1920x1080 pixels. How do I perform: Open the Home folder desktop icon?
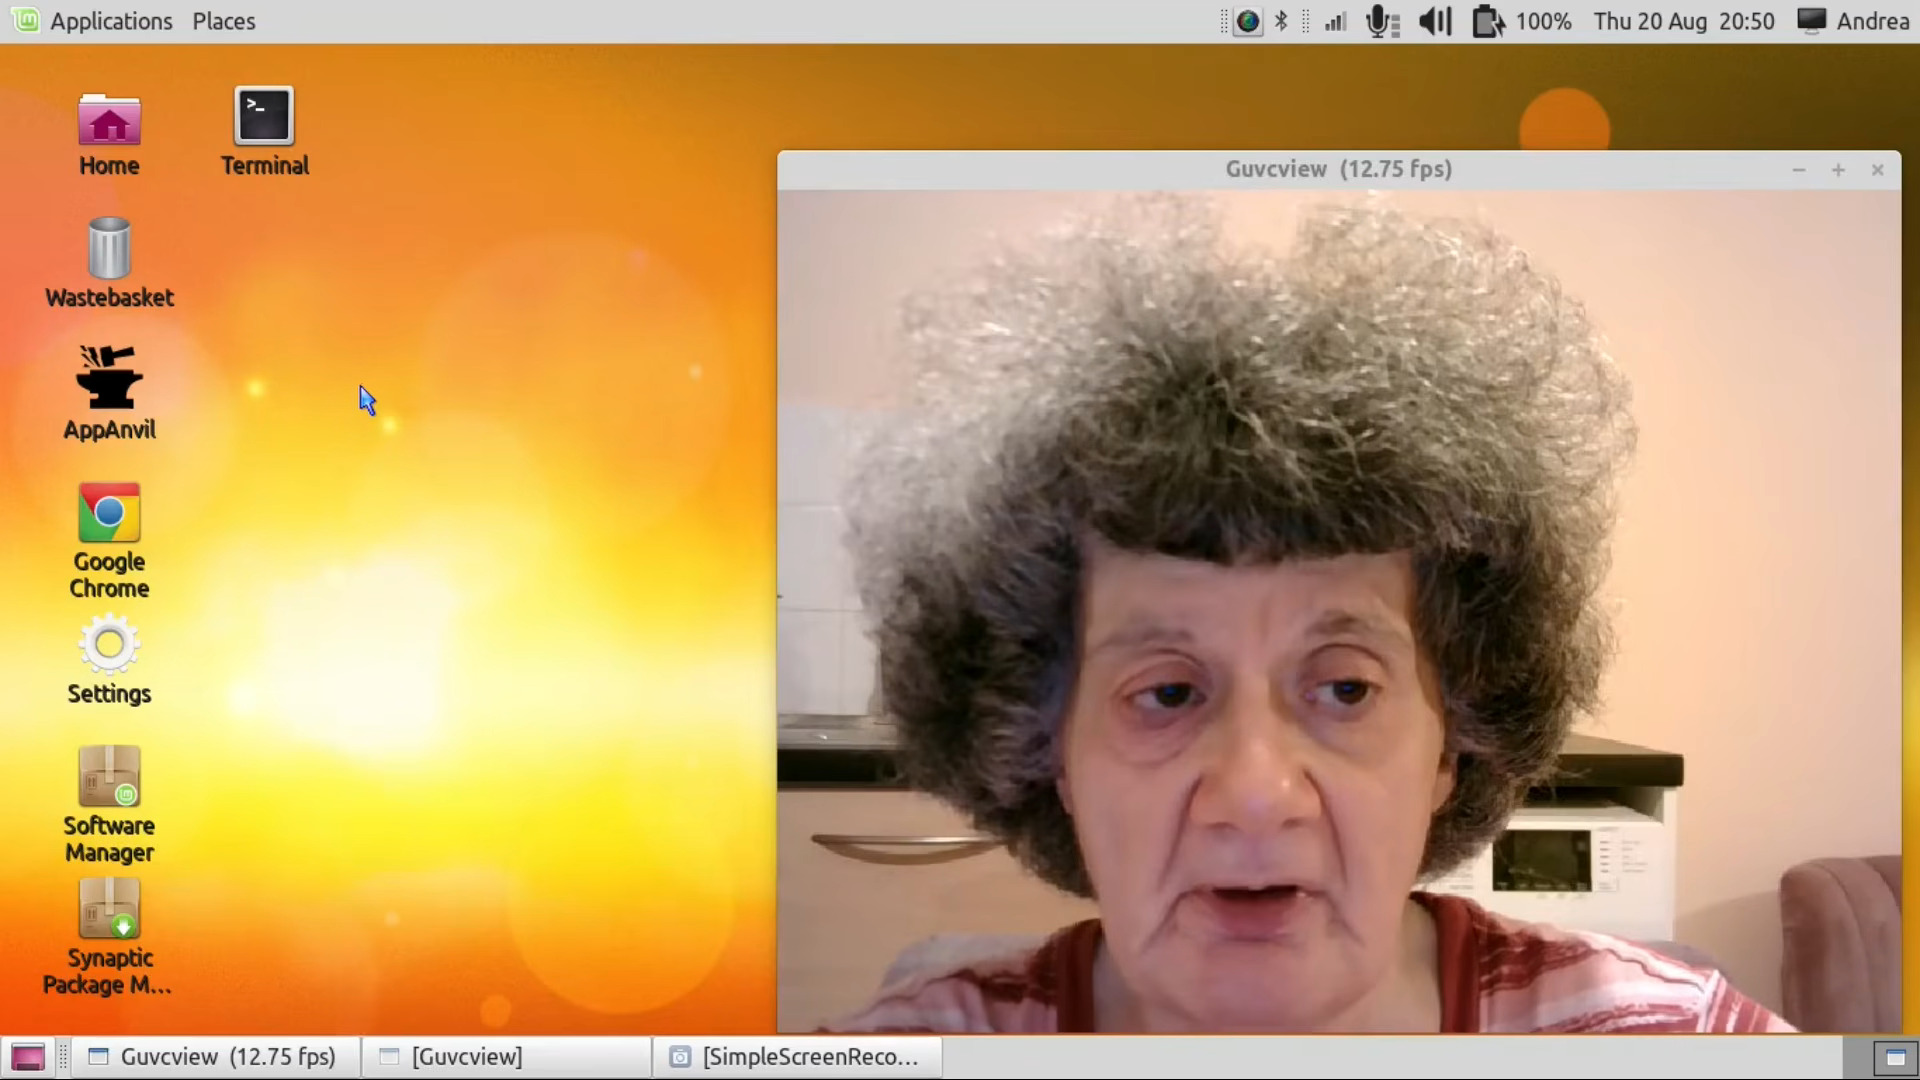(x=109, y=135)
